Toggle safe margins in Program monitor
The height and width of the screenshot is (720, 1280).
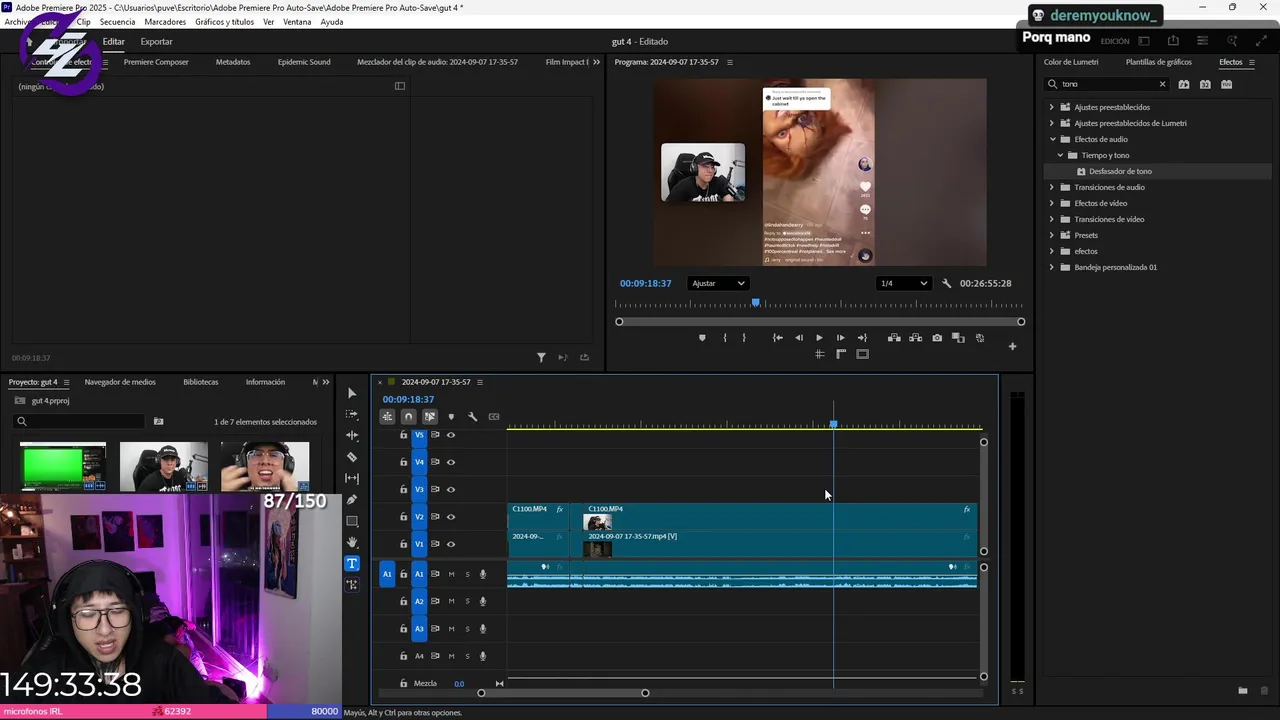(863, 354)
